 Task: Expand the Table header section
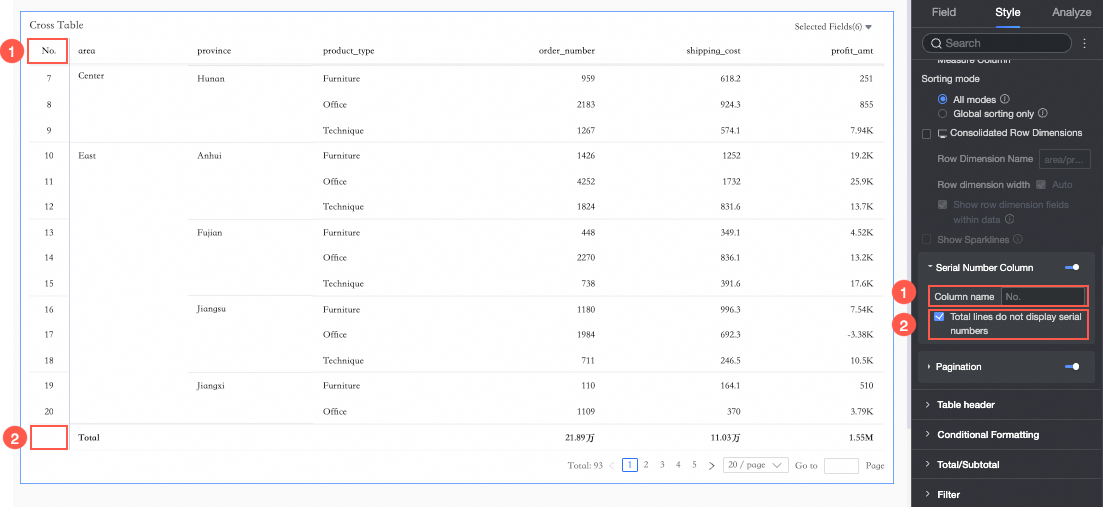click(x=965, y=405)
